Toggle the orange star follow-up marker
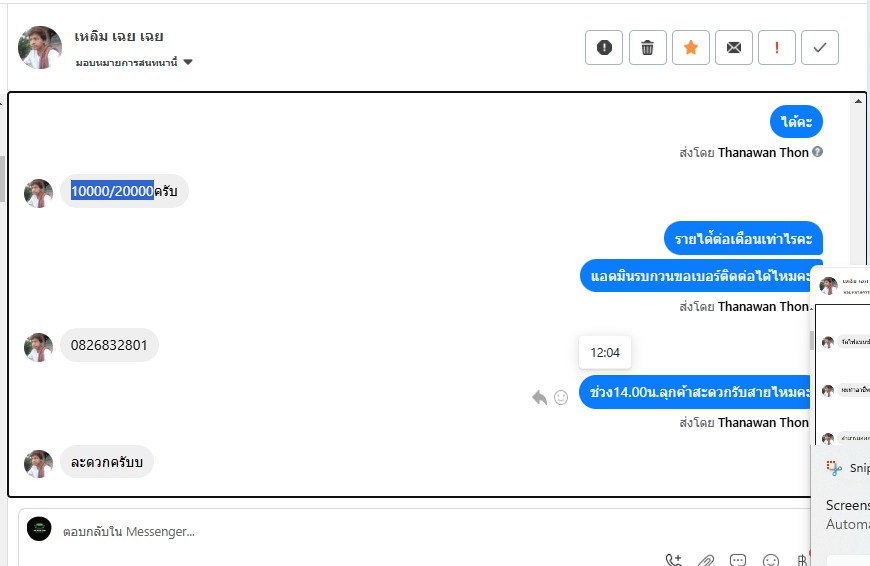 690,48
